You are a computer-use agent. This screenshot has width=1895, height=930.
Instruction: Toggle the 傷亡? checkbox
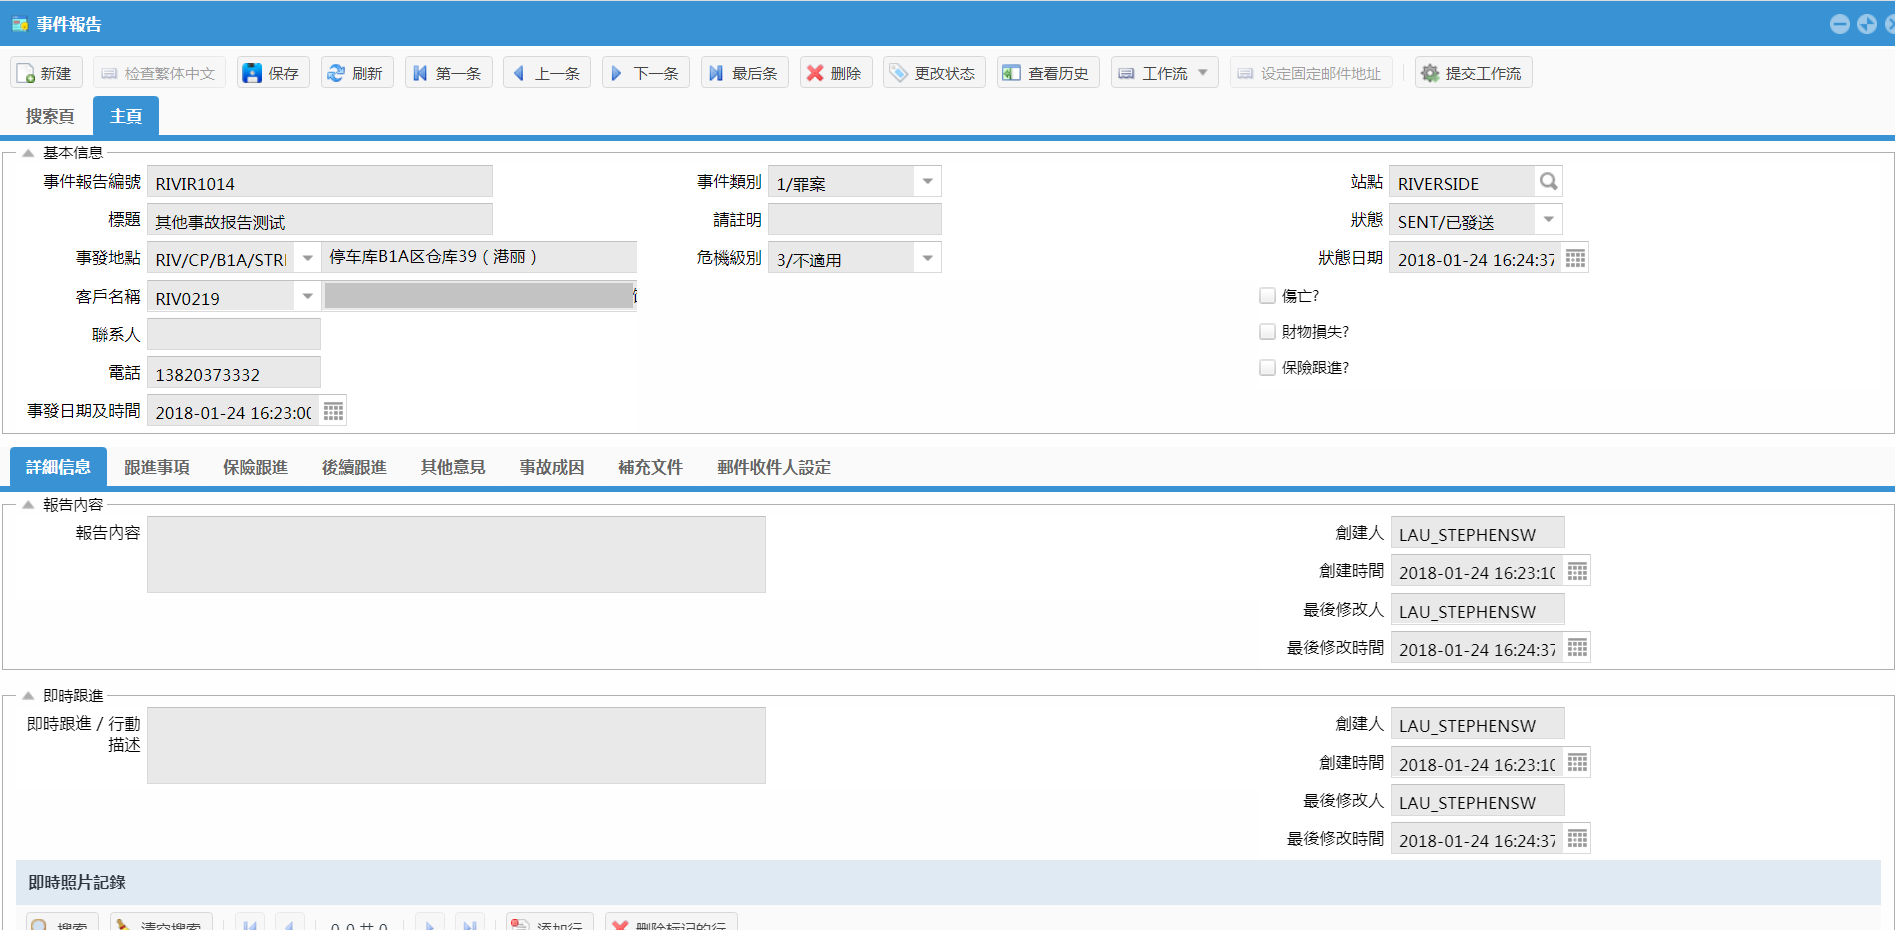(x=1267, y=296)
